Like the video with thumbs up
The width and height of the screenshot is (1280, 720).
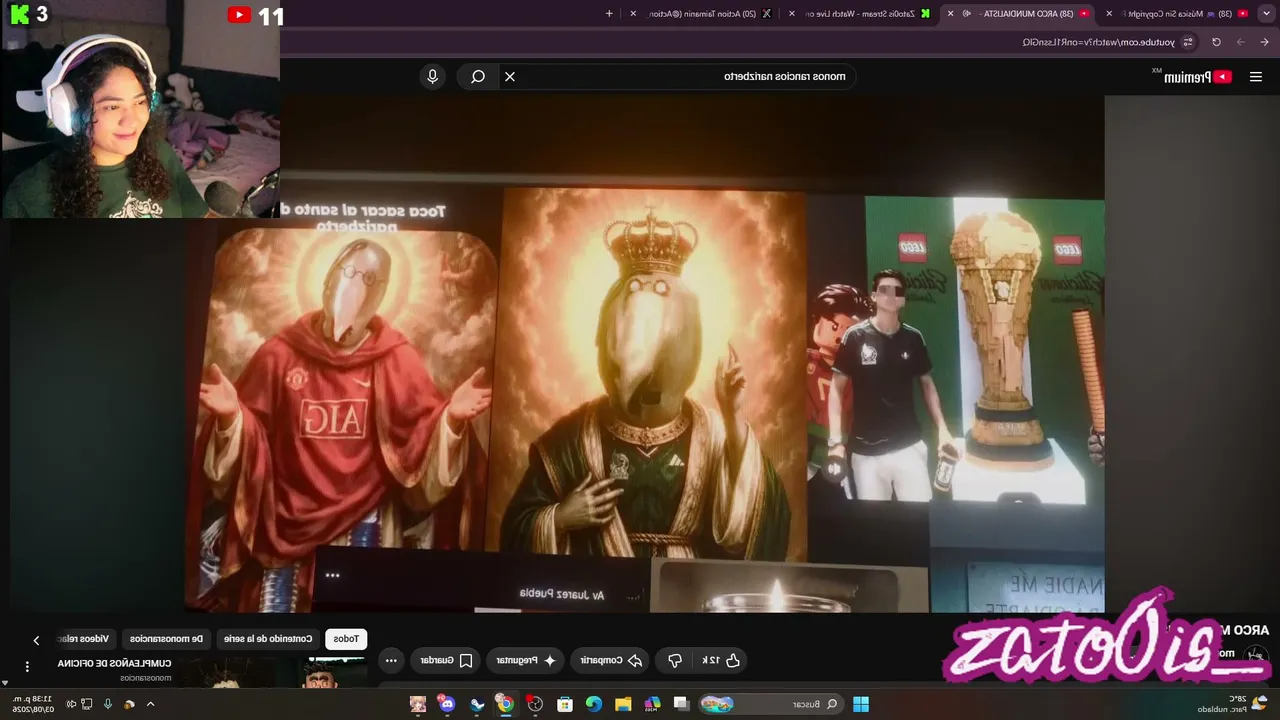point(722,660)
